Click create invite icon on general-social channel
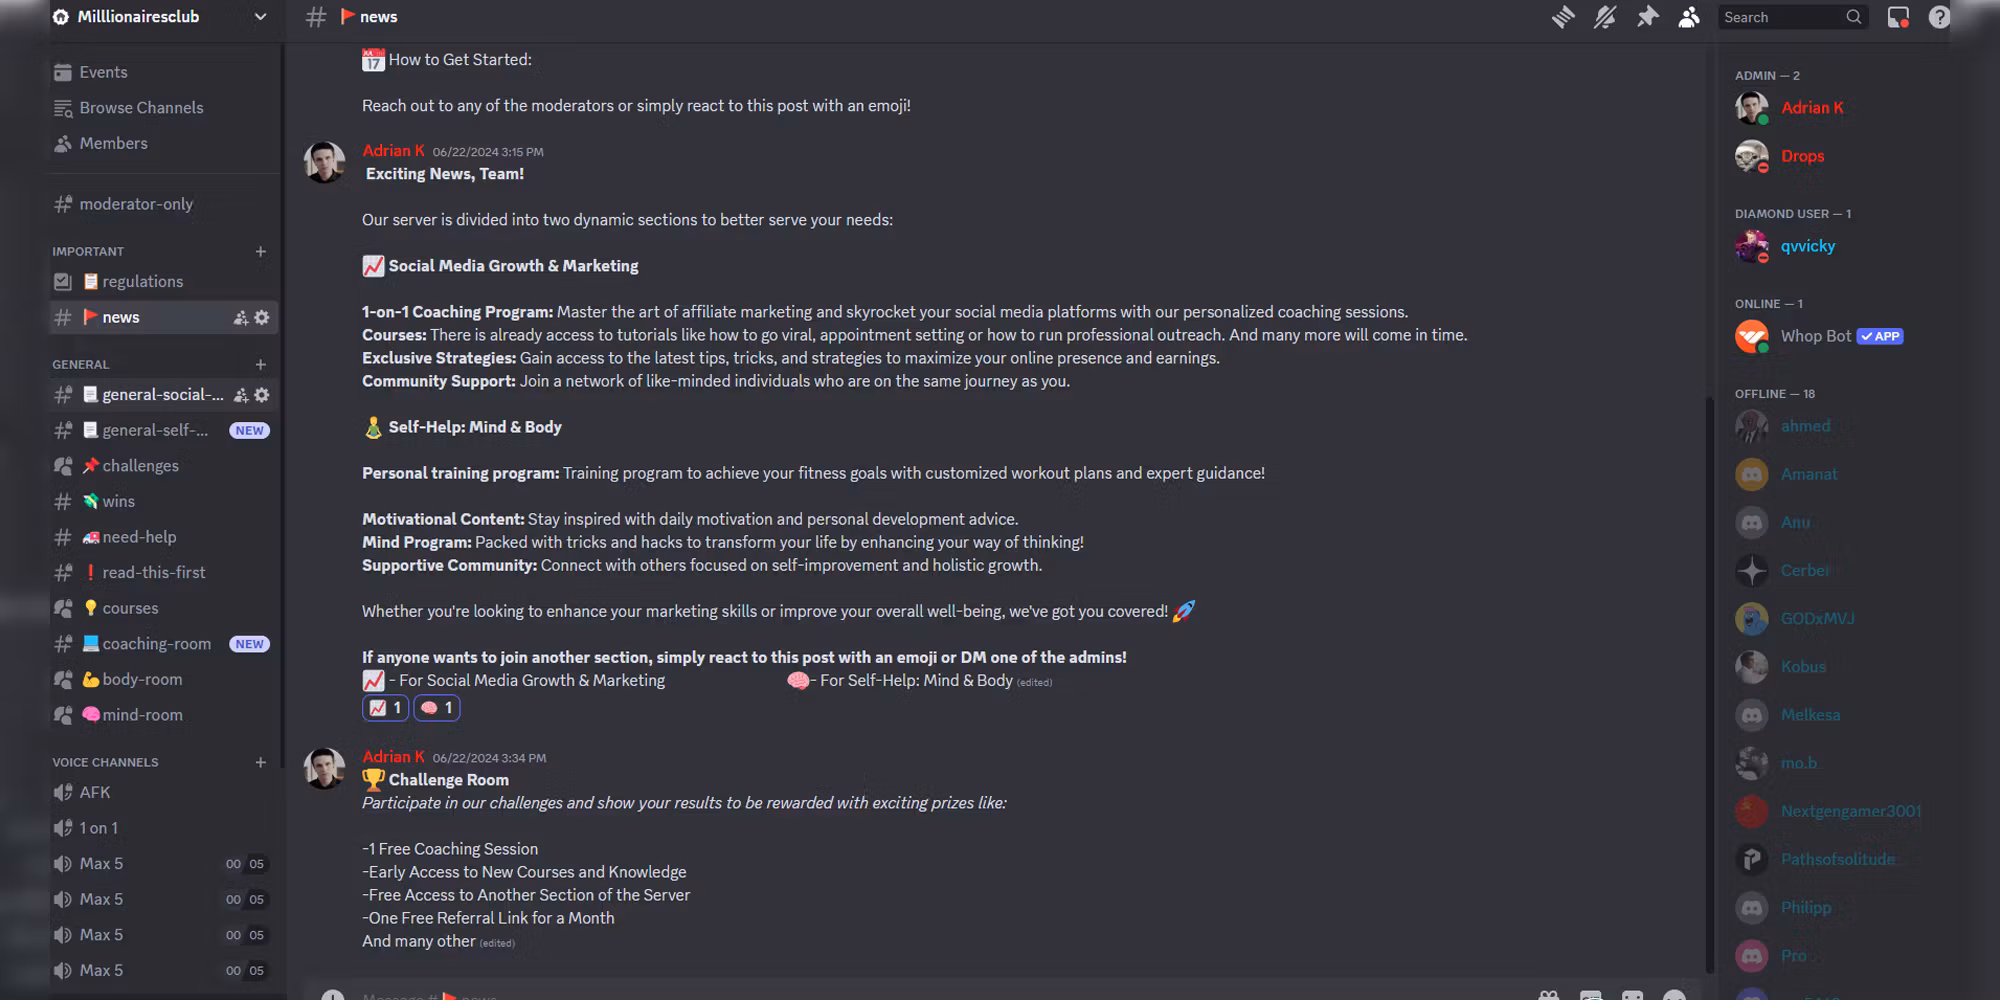2000x1000 pixels. (241, 395)
